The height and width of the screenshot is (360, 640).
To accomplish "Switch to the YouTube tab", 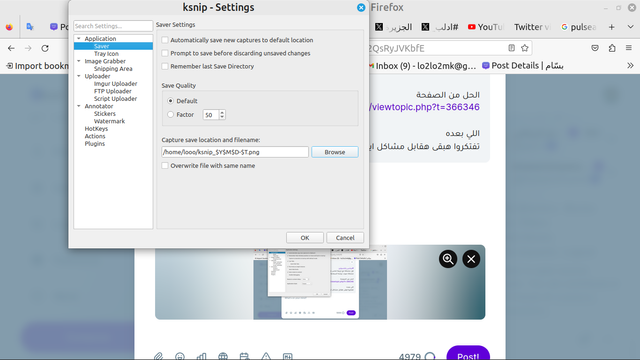I will [x=486, y=27].
